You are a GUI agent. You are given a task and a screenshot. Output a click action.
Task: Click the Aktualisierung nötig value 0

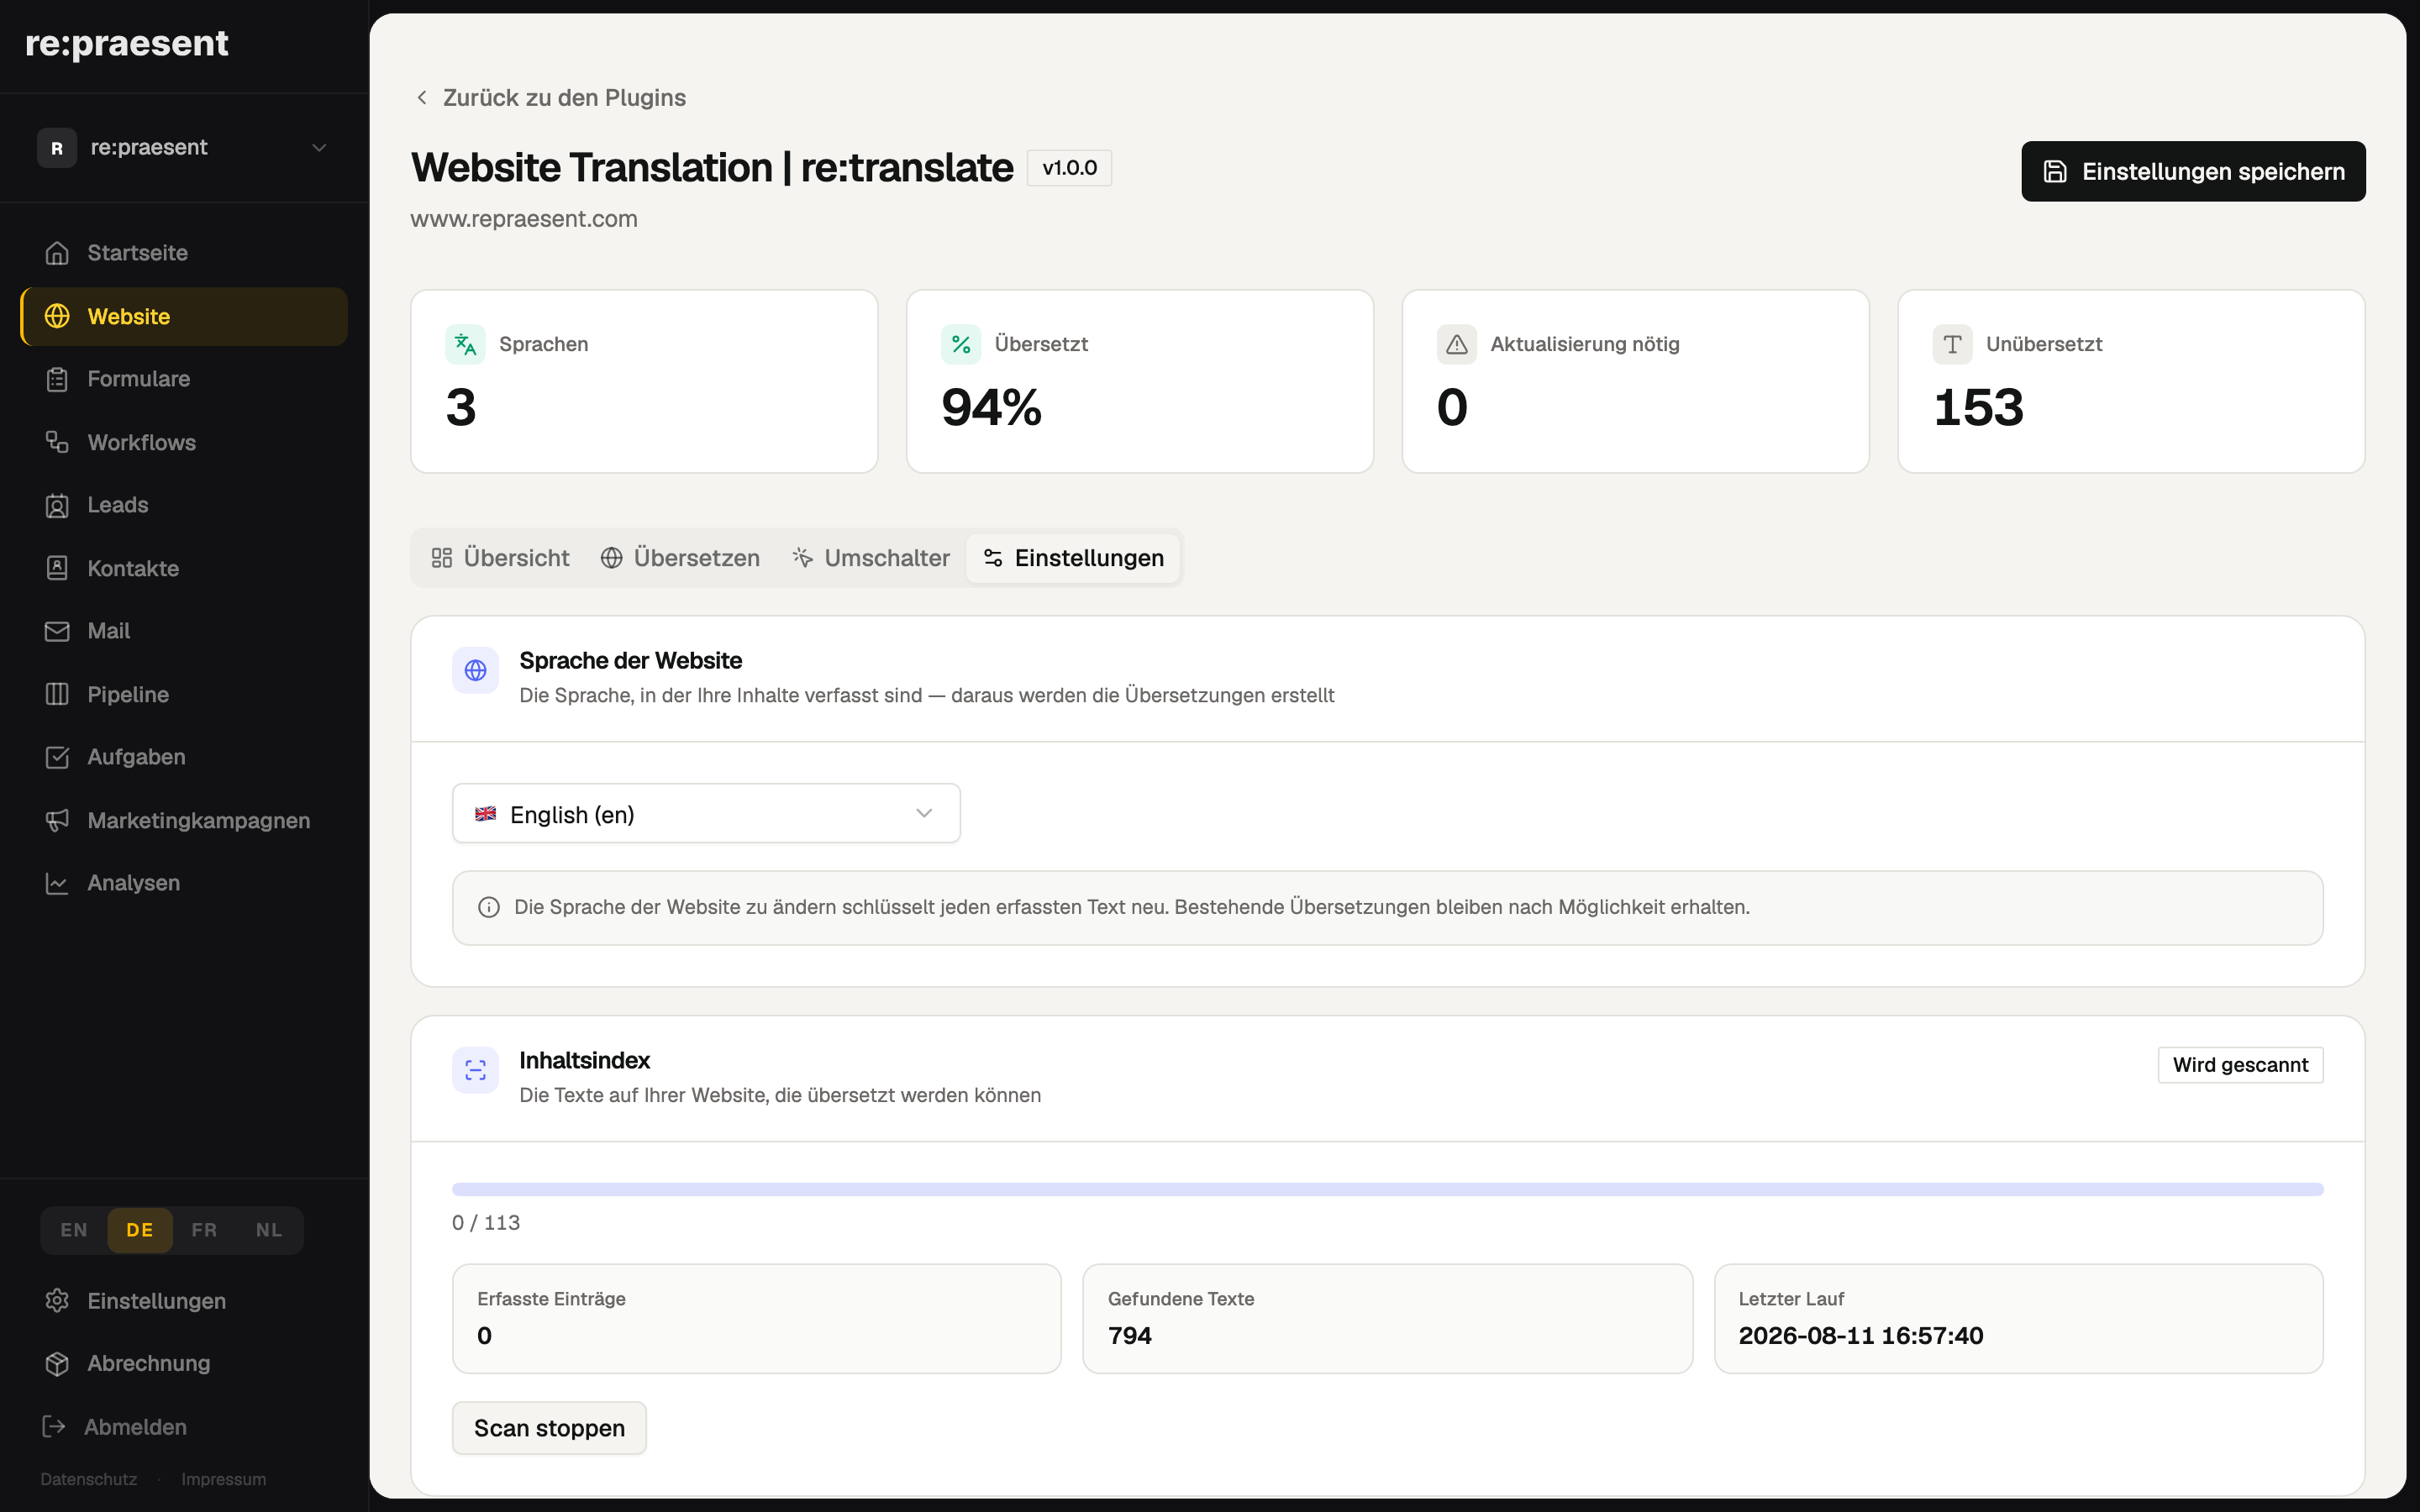pos(1452,408)
